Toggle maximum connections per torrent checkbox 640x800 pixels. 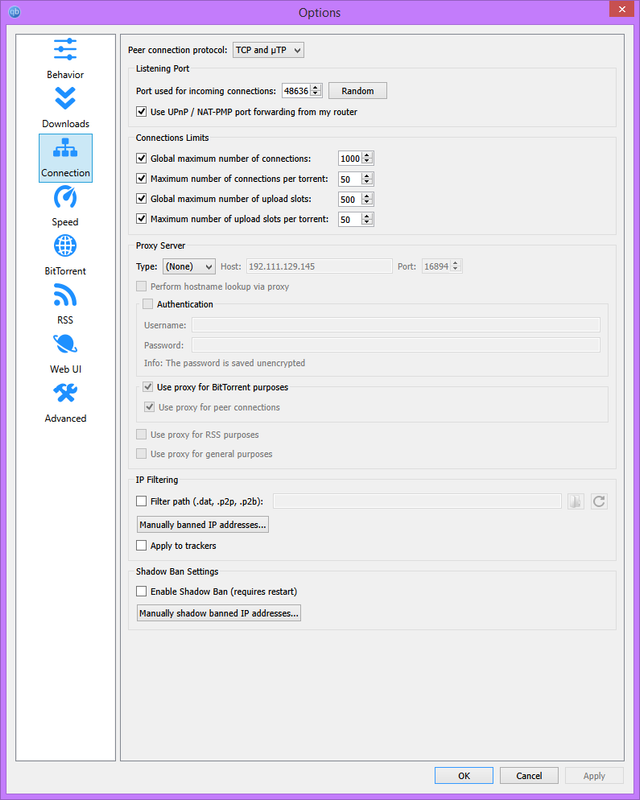click(141, 179)
